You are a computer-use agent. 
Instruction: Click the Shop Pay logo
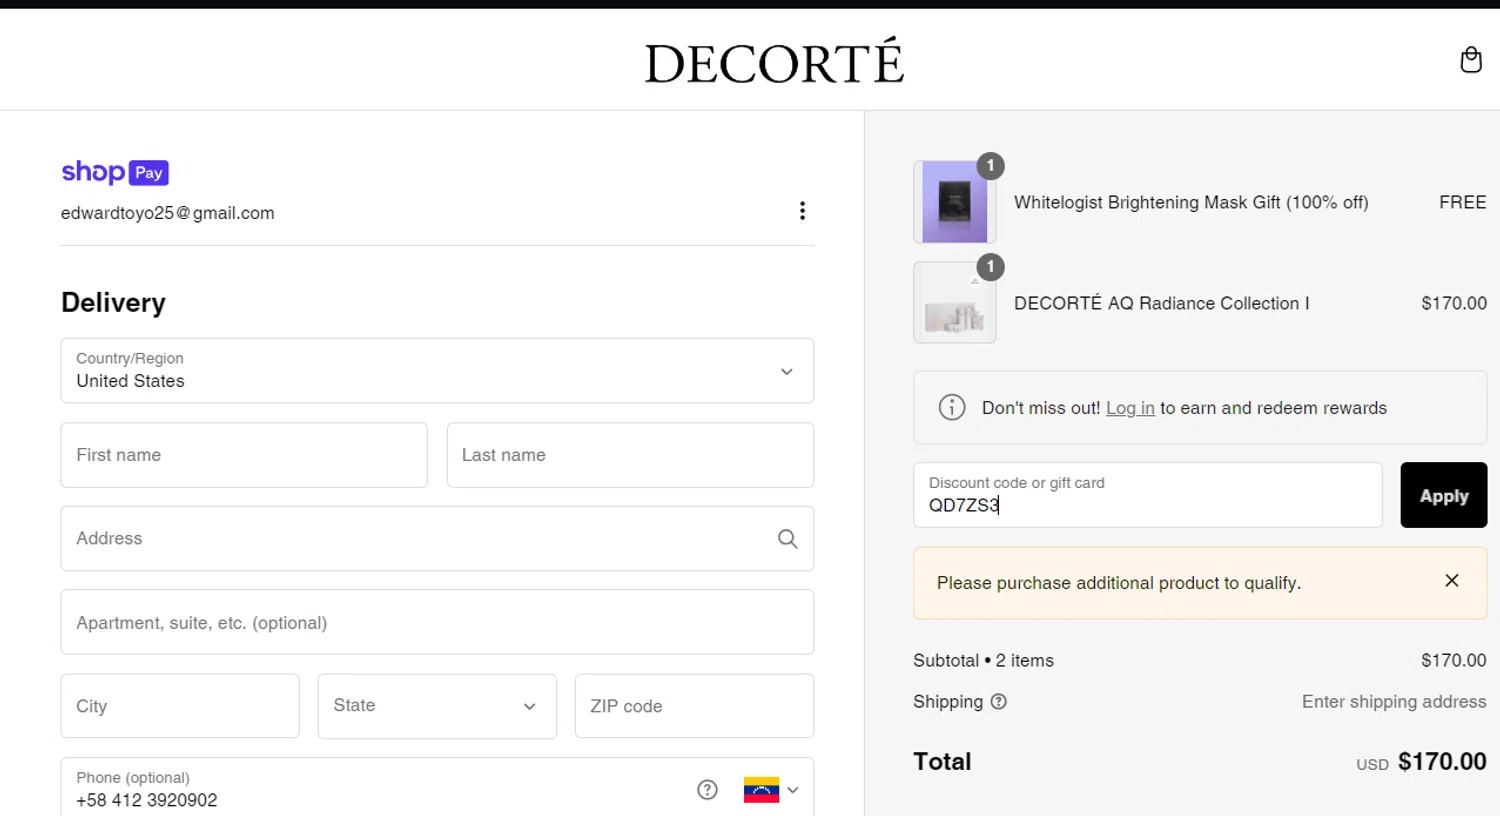tap(115, 172)
